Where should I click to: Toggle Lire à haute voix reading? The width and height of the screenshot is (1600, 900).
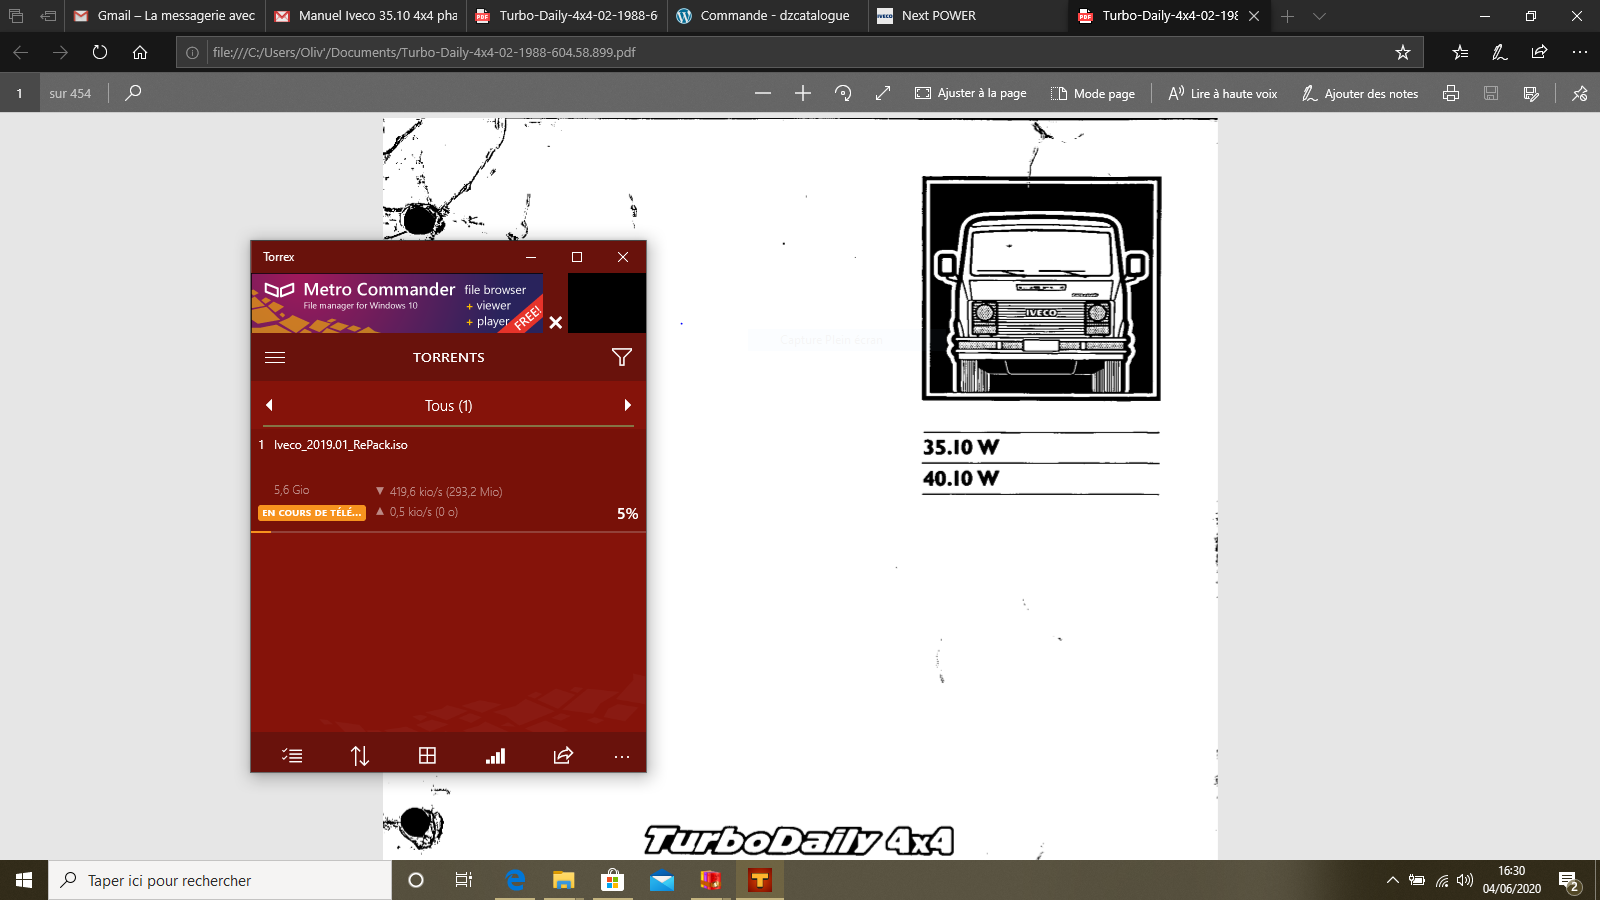pos(1222,93)
